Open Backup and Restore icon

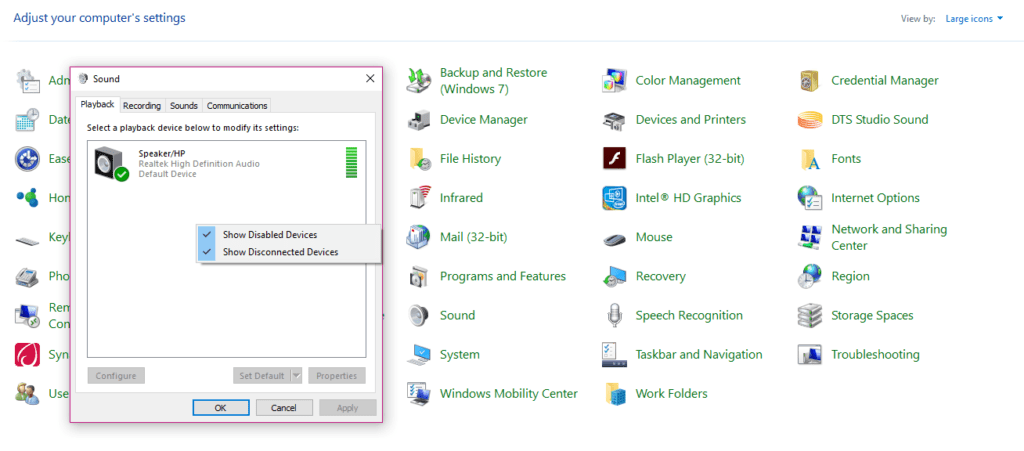click(x=418, y=81)
